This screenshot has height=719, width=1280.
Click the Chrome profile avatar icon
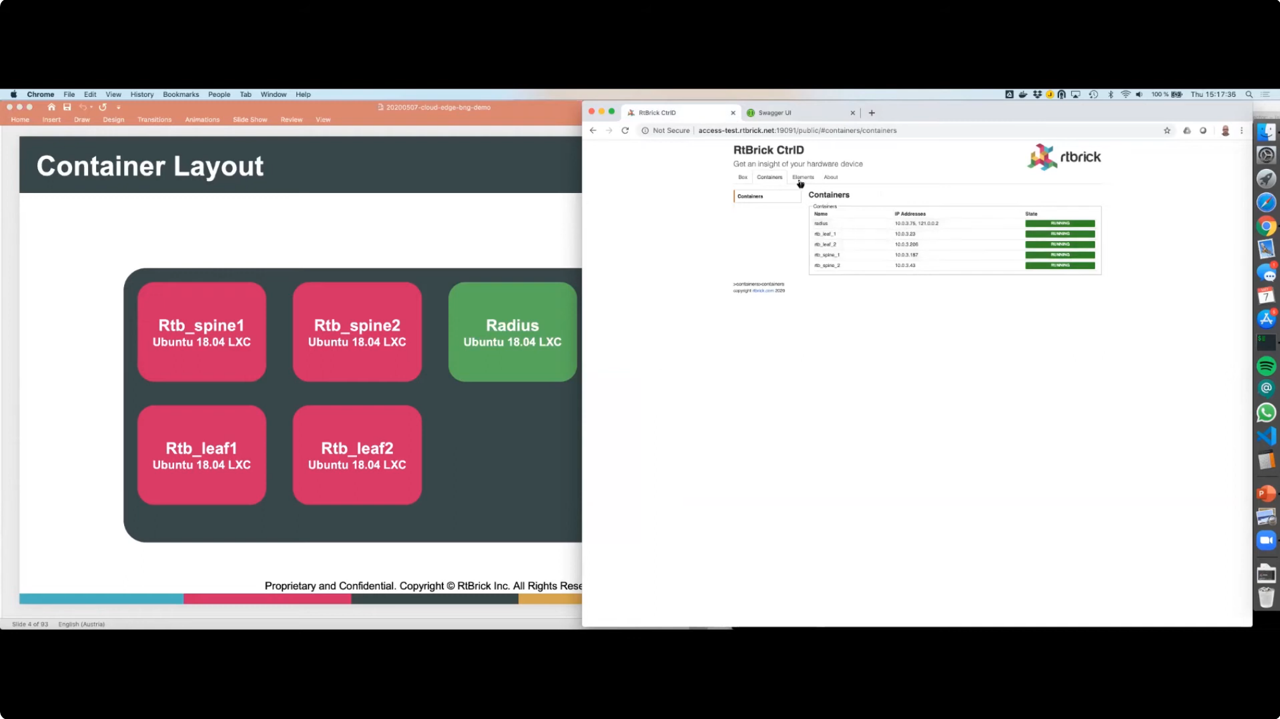pos(1225,130)
